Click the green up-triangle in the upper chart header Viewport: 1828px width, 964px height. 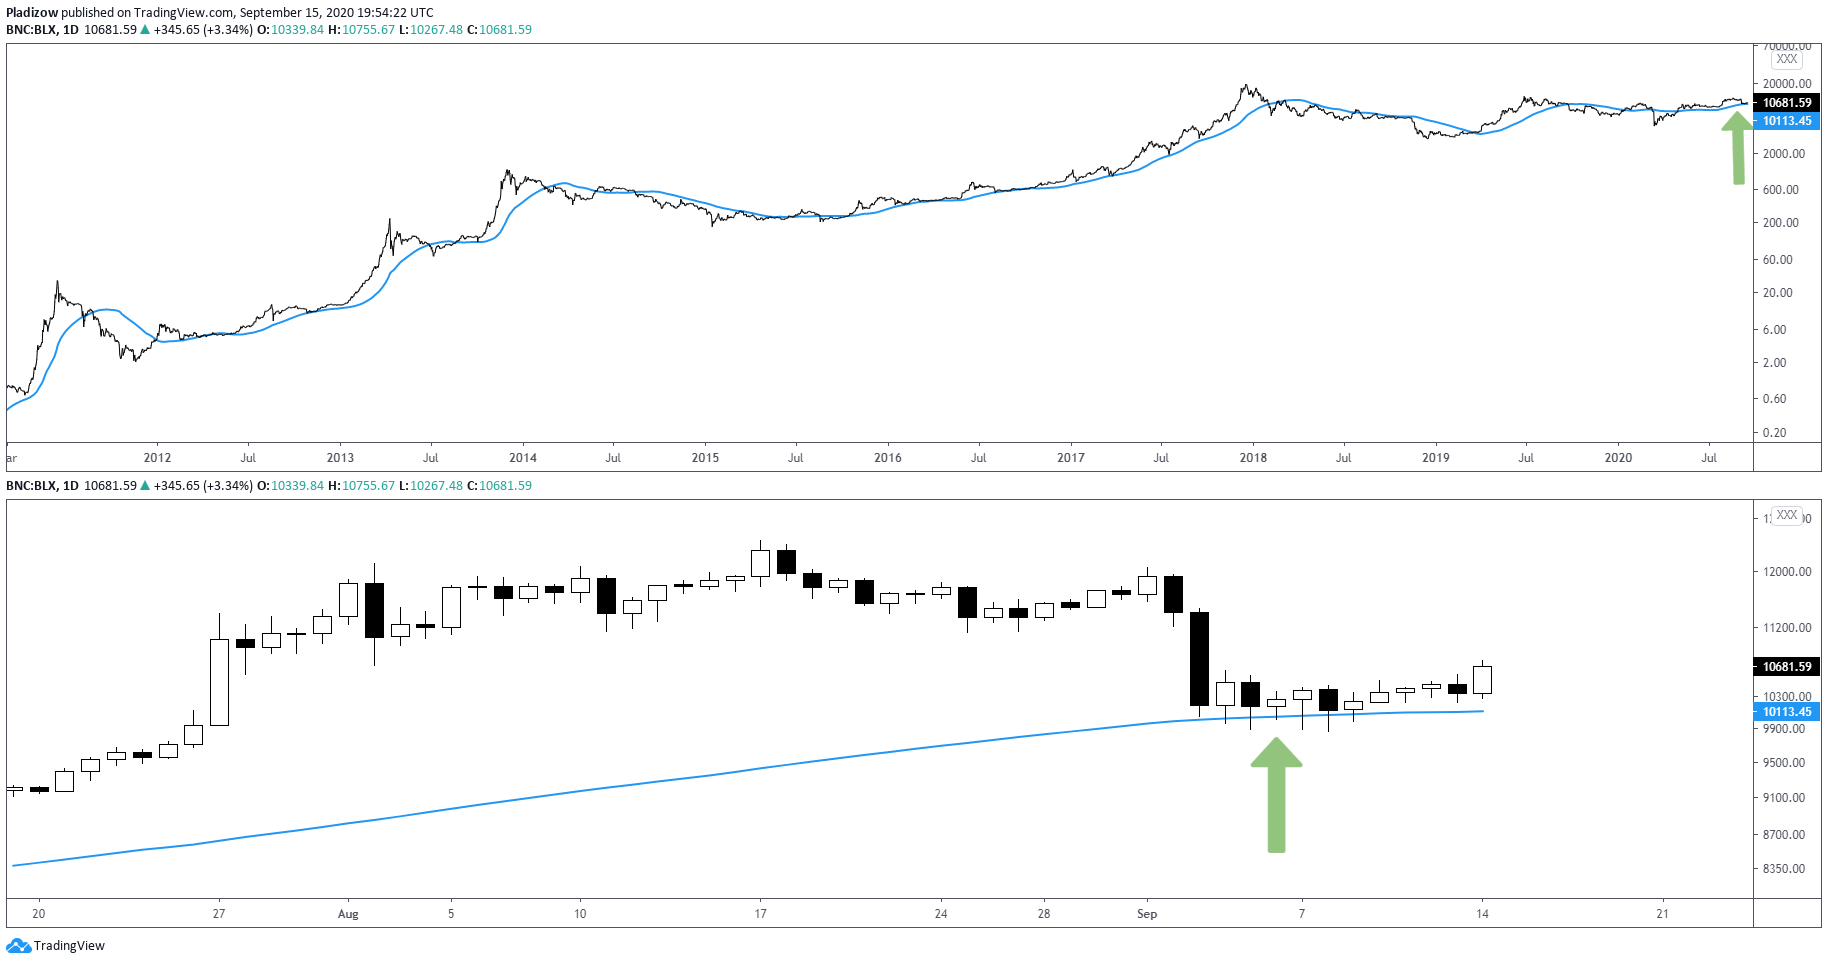[146, 30]
